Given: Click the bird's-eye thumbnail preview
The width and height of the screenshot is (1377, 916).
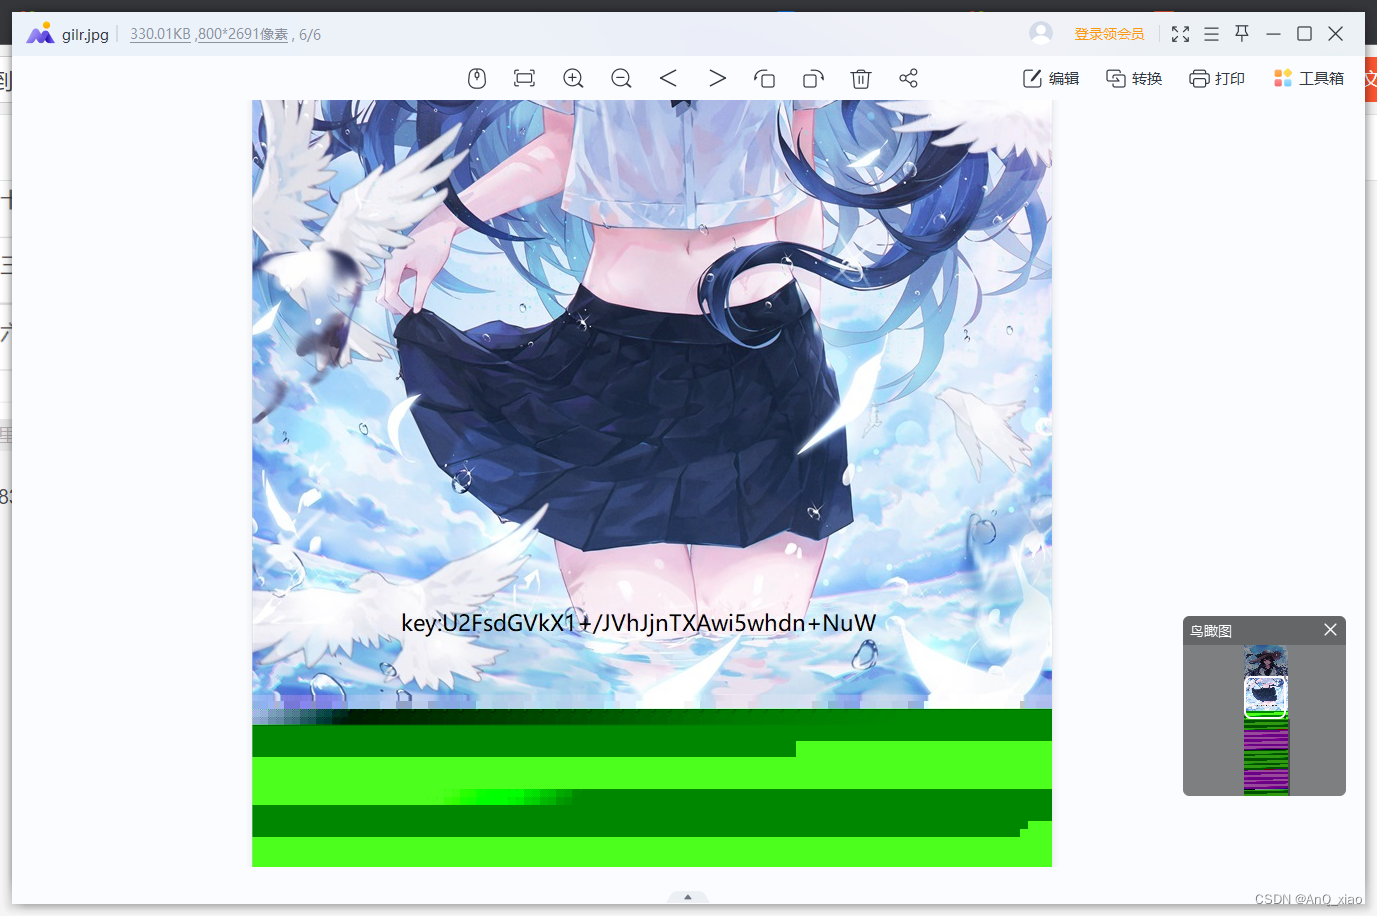Looking at the screenshot, I should coord(1266,720).
